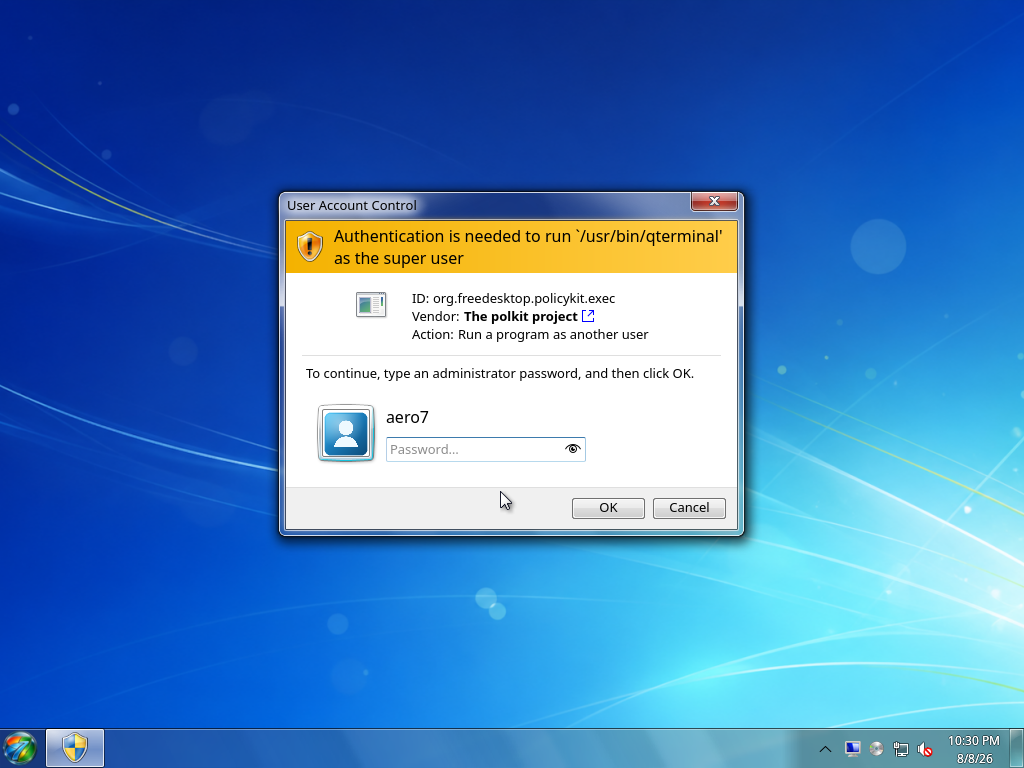Open the Start menu orb
Viewport: 1024px width, 768px height.
20,748
